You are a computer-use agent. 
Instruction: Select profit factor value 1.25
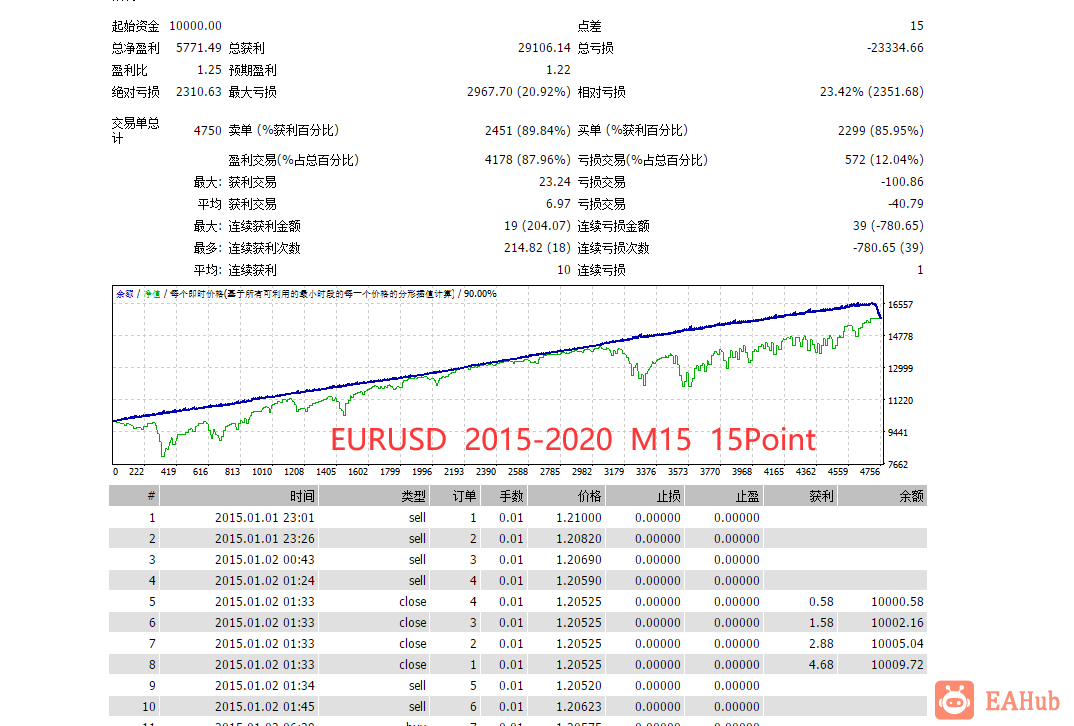pos(209,70)
